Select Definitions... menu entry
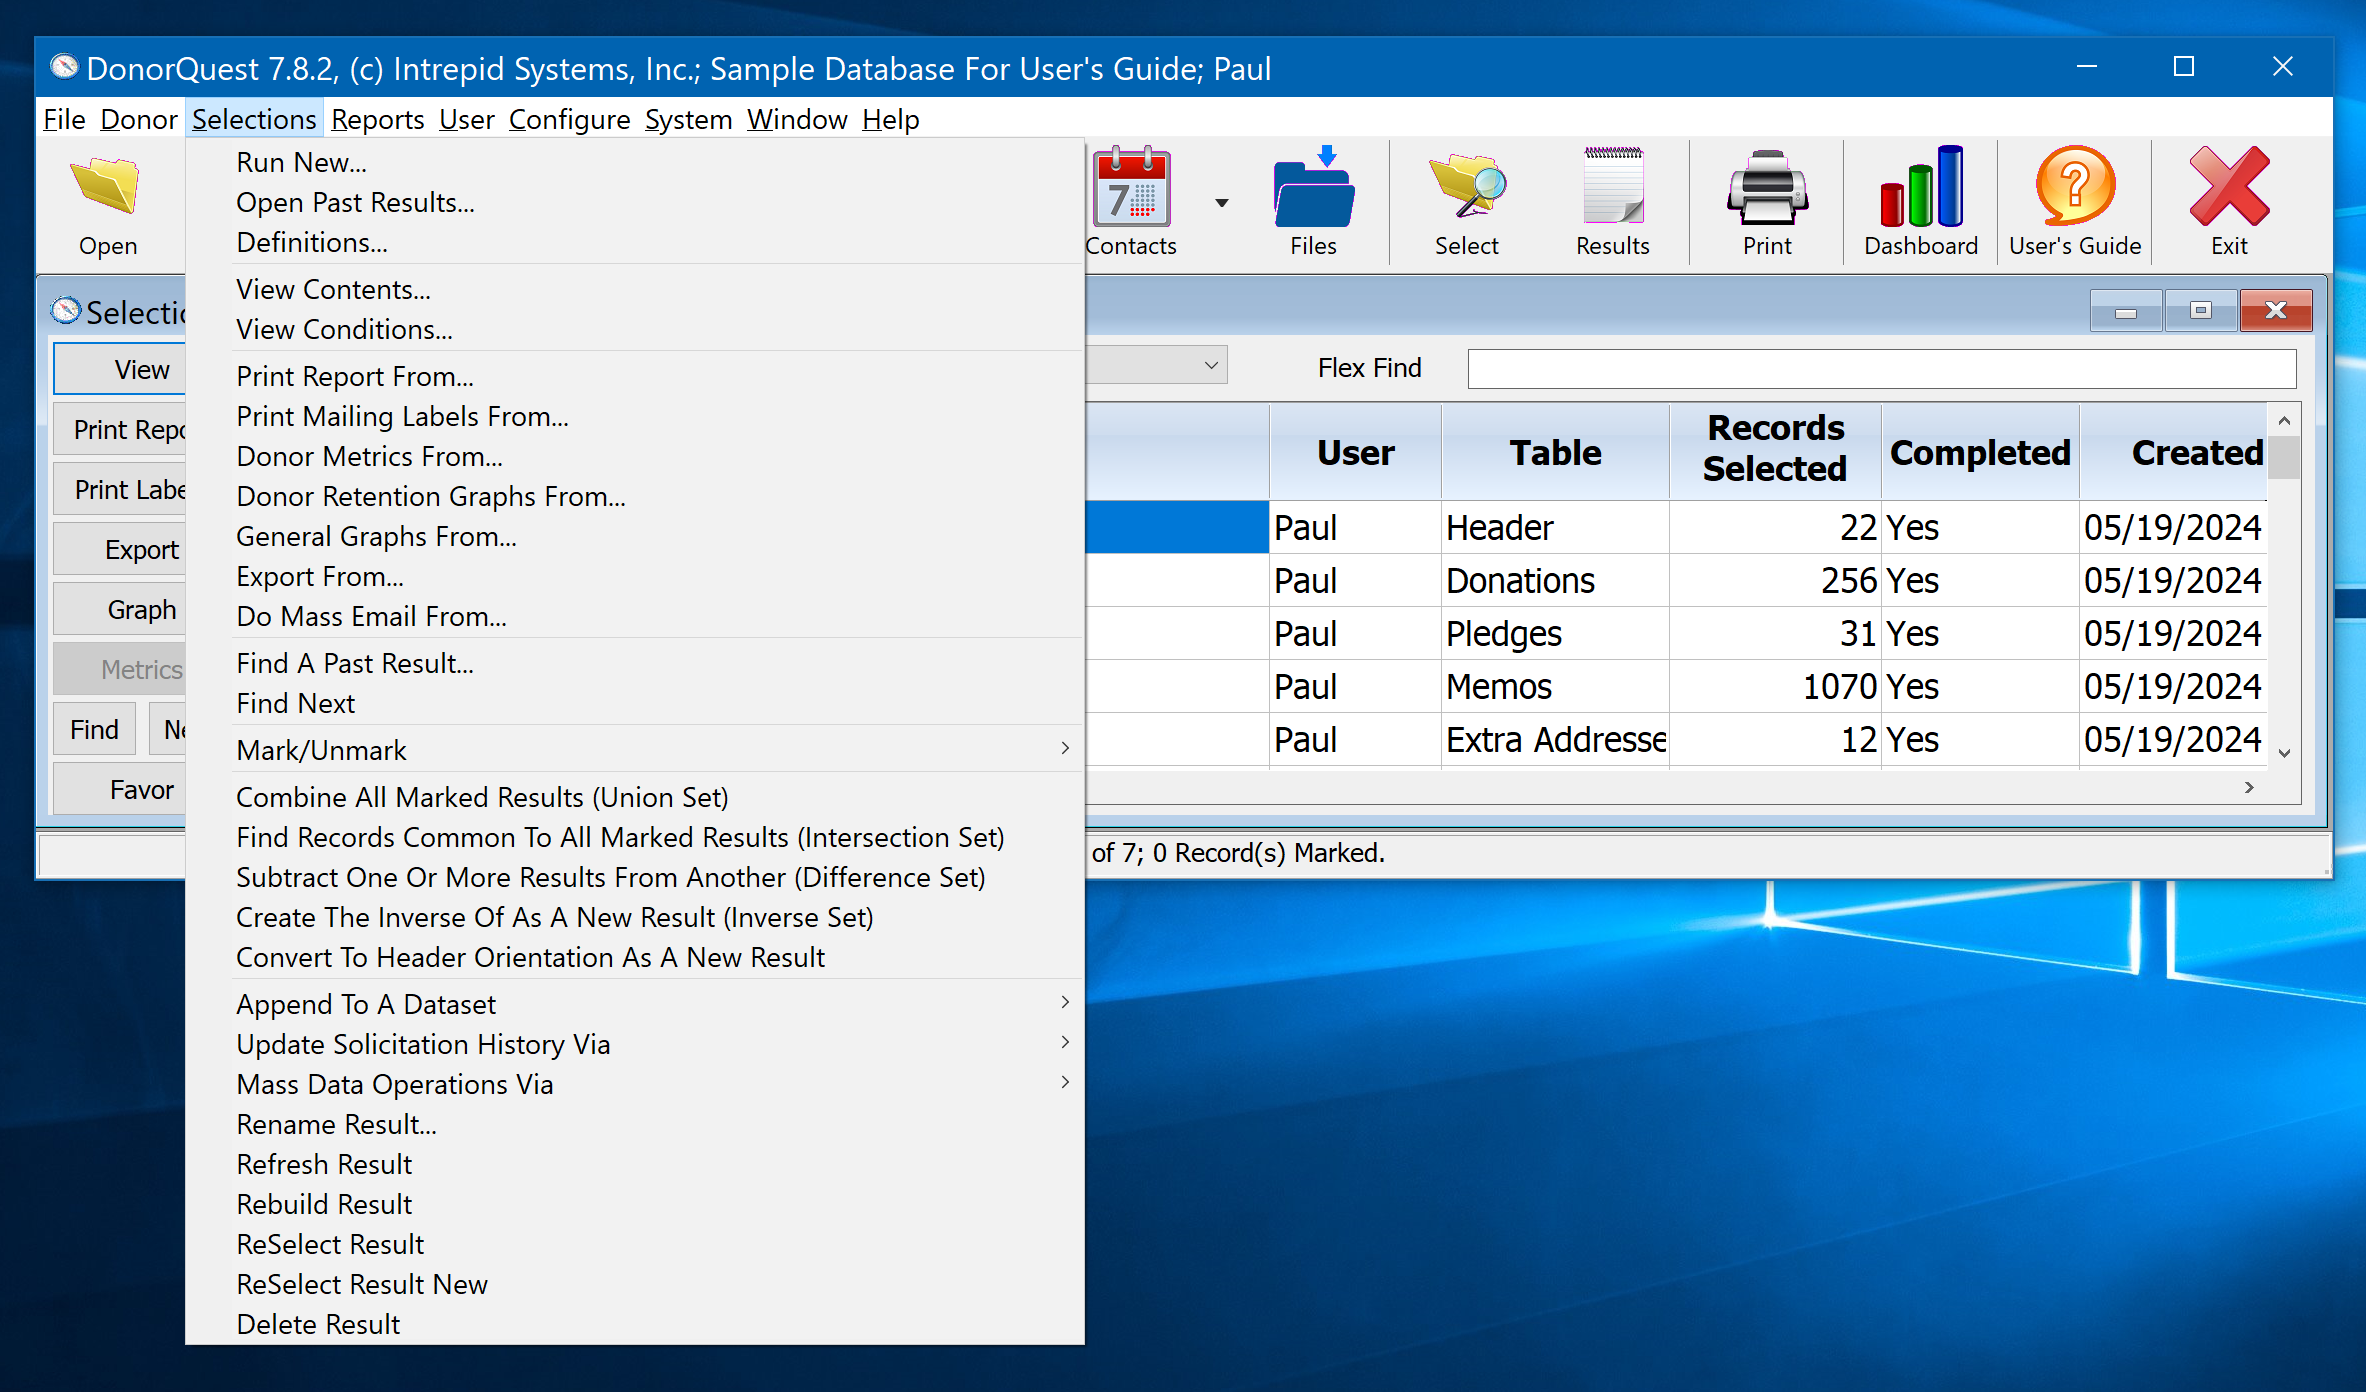 tap(635, 242)
